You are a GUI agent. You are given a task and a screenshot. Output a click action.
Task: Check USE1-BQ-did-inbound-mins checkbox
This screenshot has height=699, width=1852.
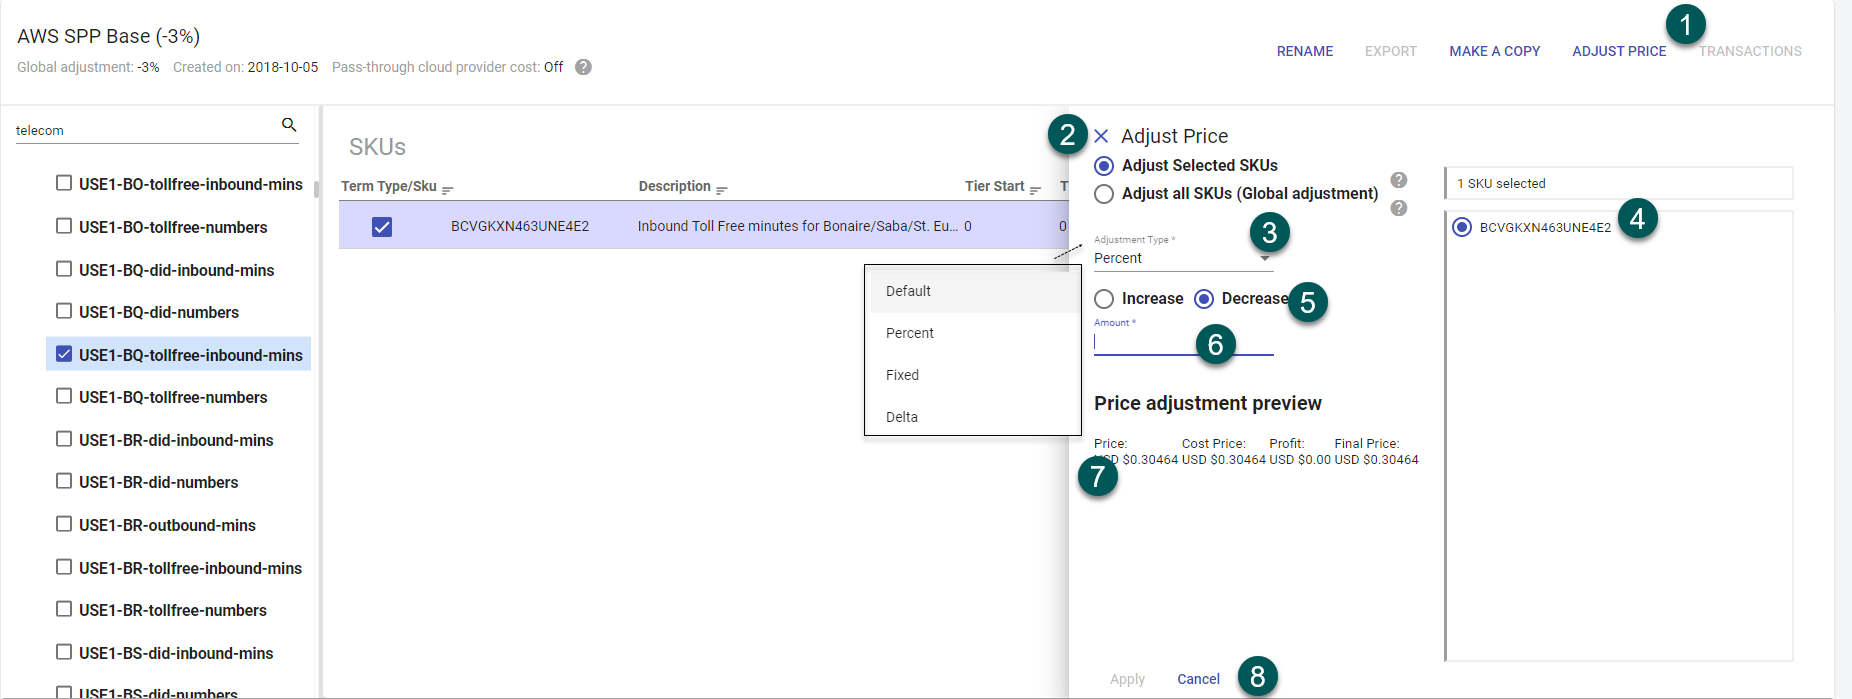(x=64, y=269)
